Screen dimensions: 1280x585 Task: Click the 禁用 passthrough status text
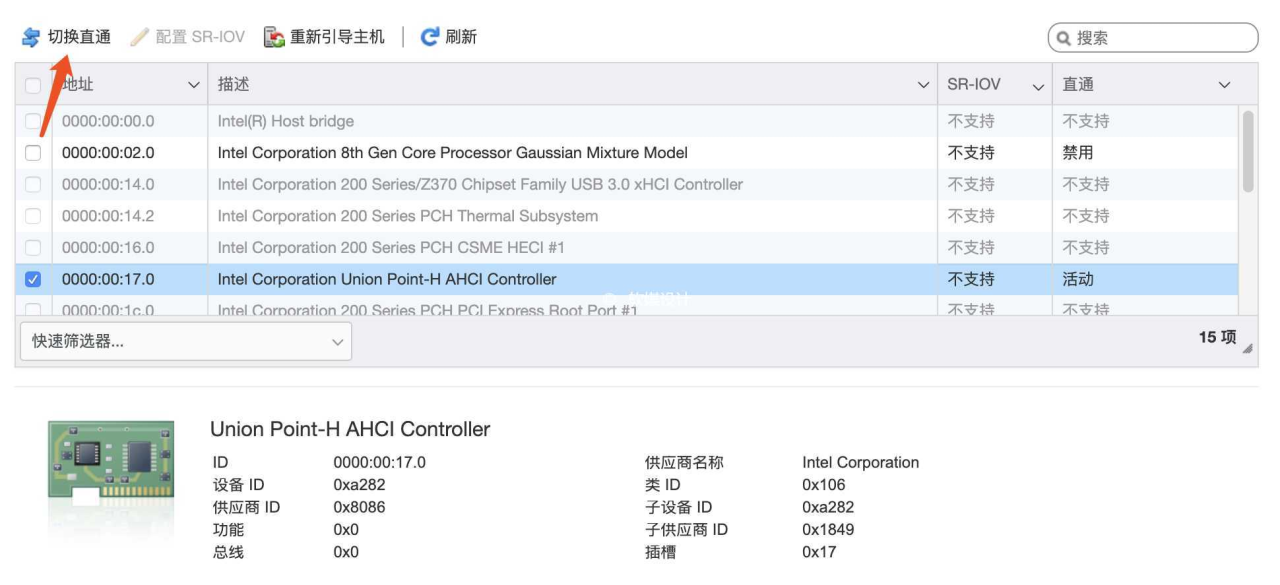click(x=1075, y=152)
